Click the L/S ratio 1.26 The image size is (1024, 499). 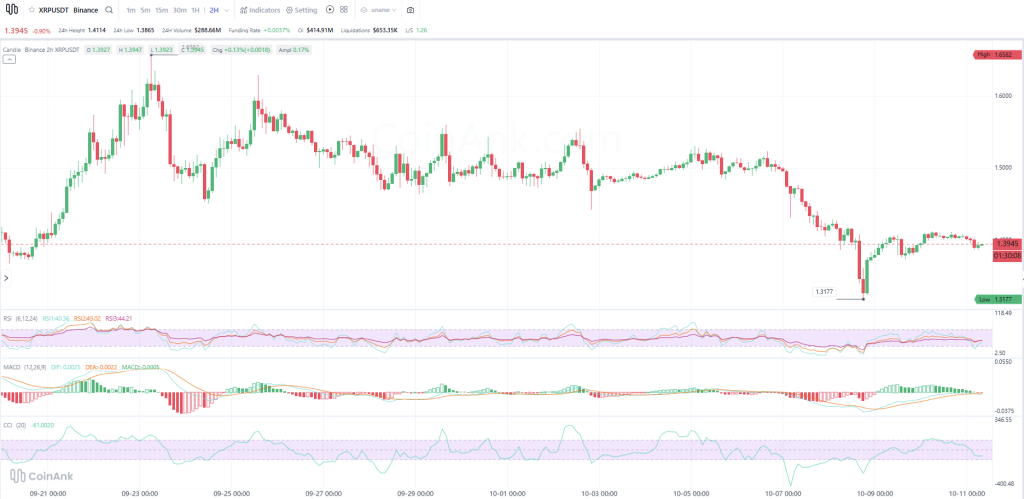click(x=421, y=31)
